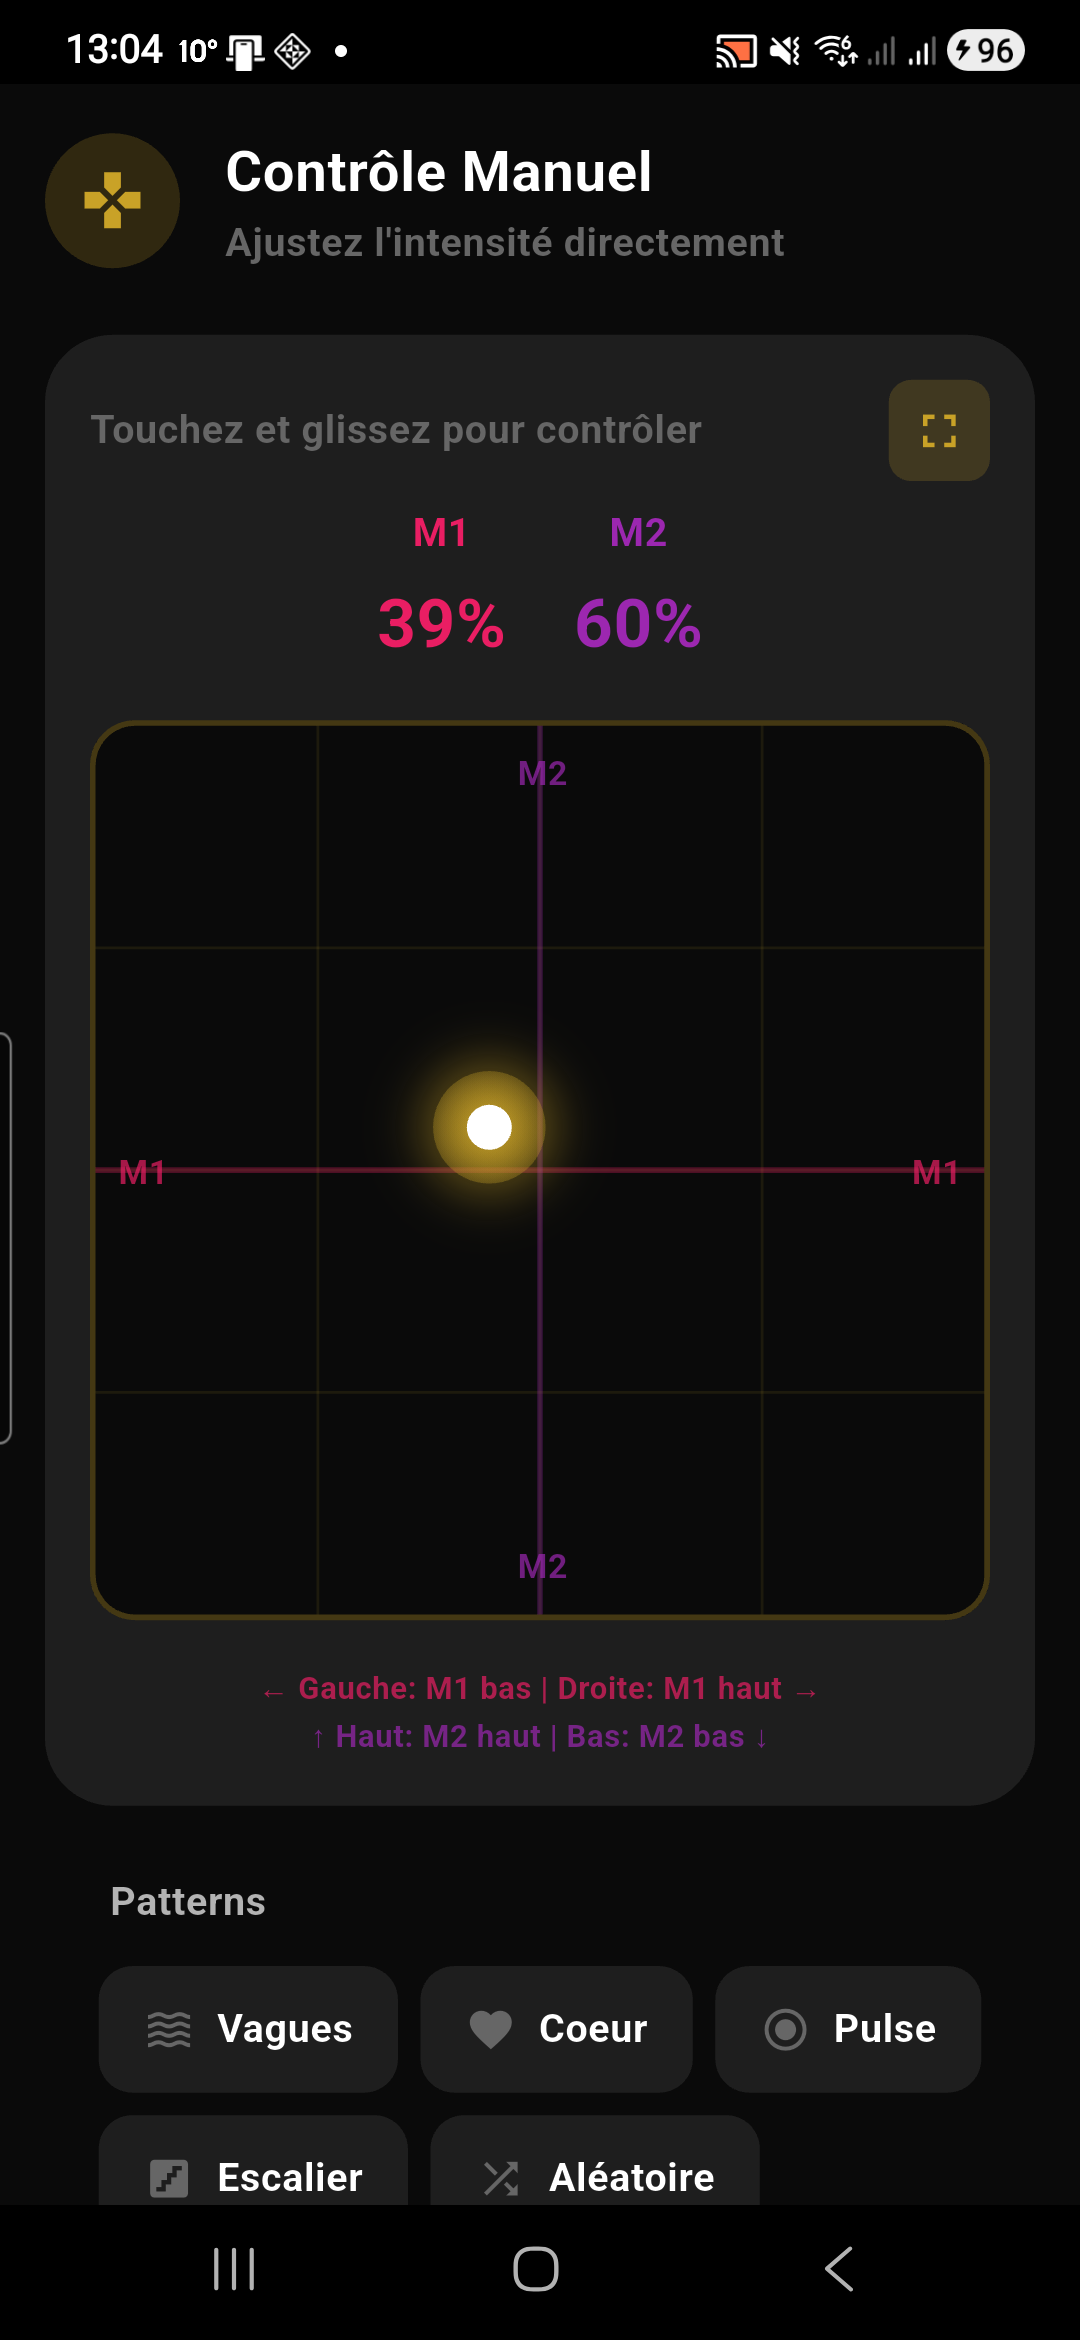Screen dimensions: 1080x2340
Task: Tap the M1 39% intensity readout
Action: [x=441, y=623]
